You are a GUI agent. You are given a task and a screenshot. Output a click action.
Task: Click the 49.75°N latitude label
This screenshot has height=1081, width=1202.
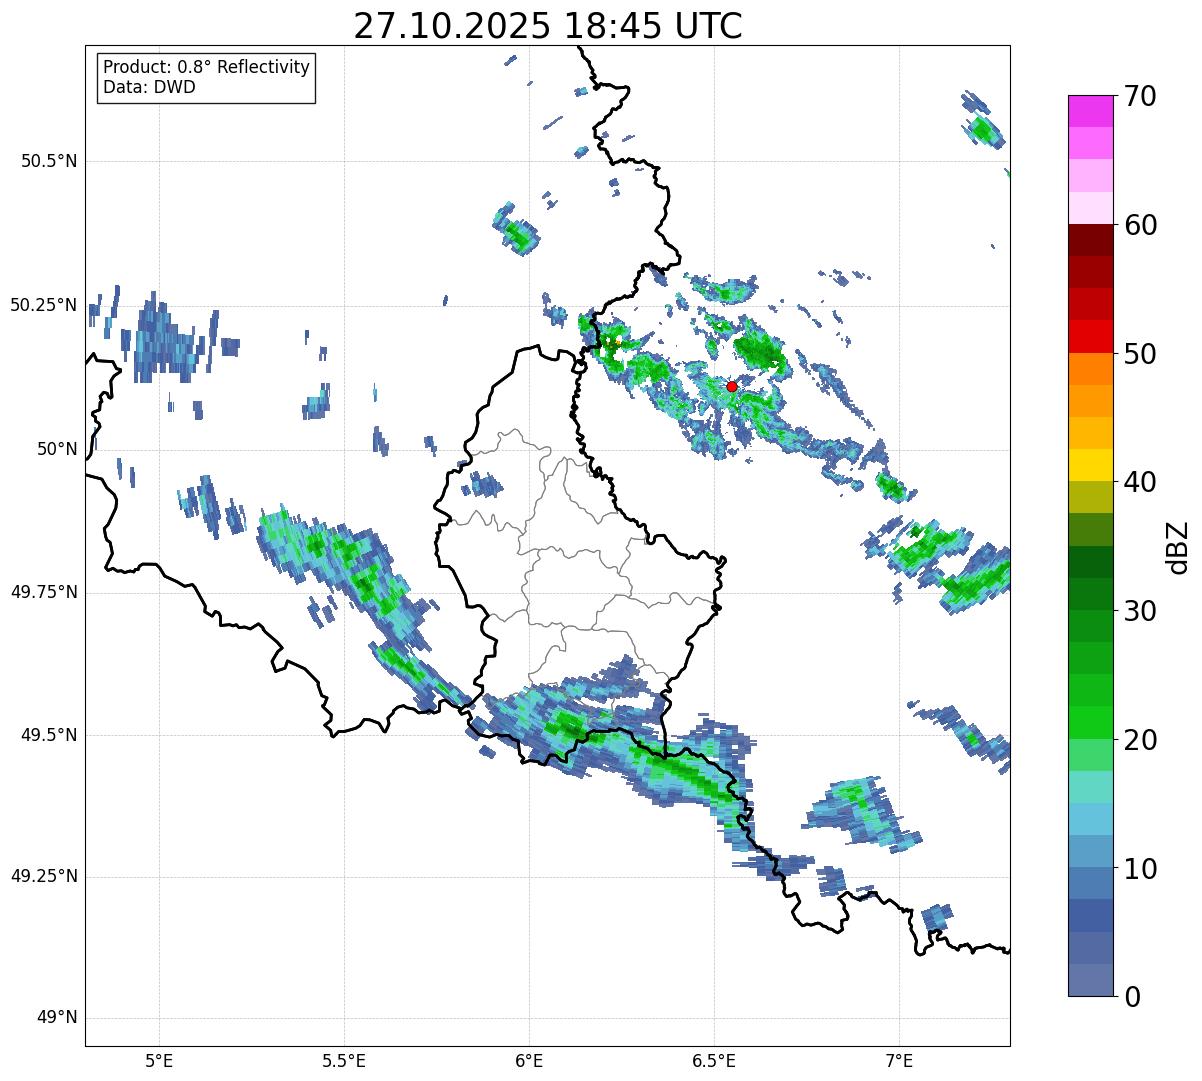point(44,592)
